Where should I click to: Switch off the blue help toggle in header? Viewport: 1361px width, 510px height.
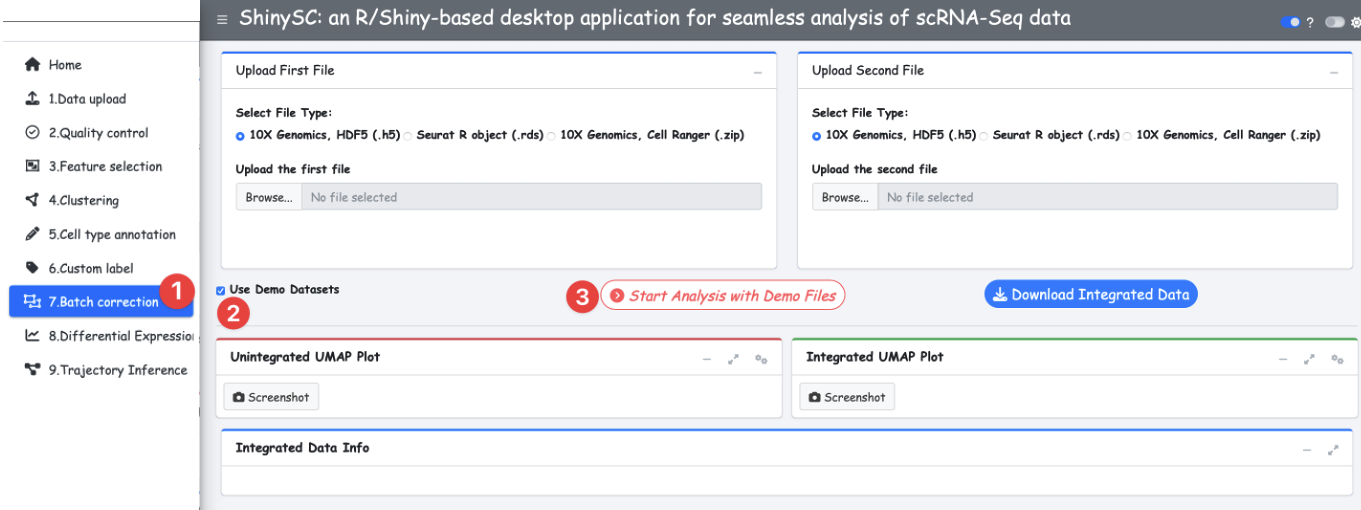click(1290, 22)
